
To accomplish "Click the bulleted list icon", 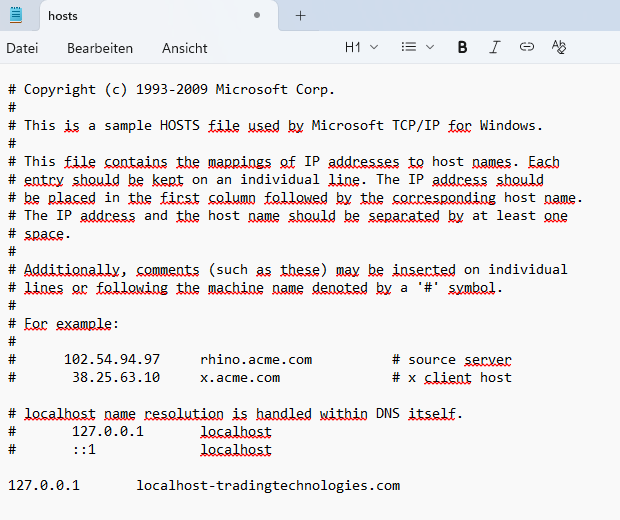I will 408,47.
